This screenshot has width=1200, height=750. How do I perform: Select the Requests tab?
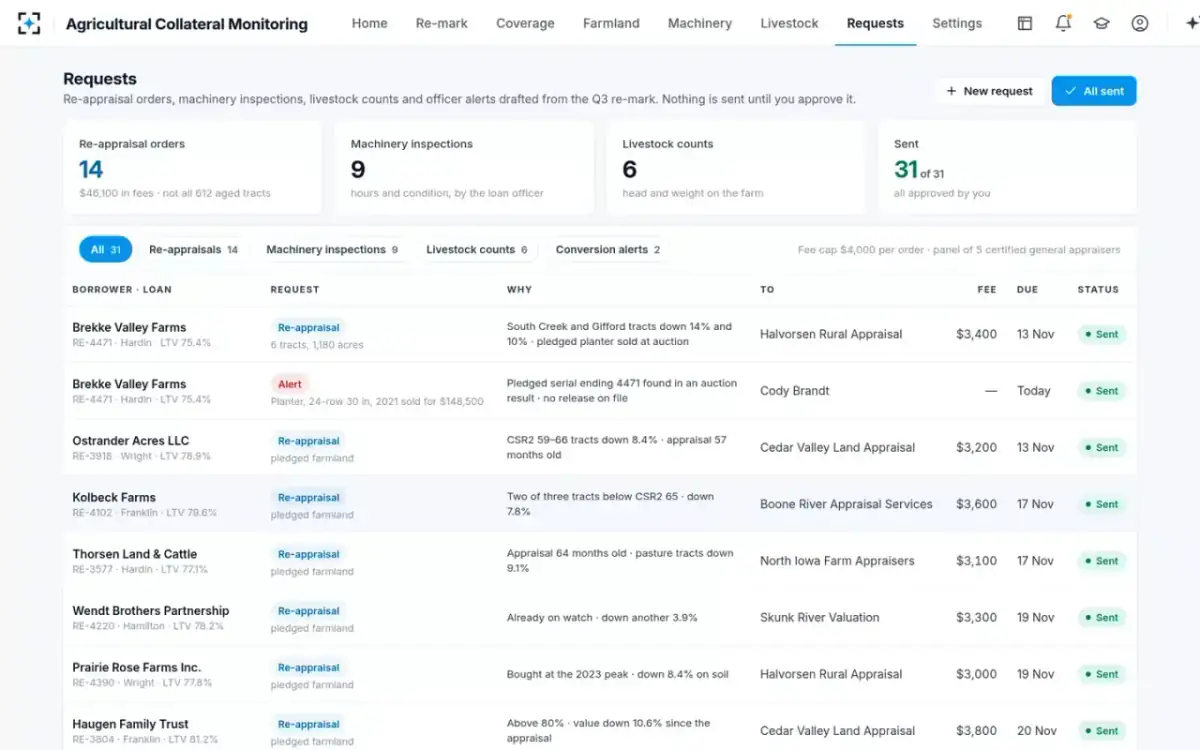click(875, 23)
